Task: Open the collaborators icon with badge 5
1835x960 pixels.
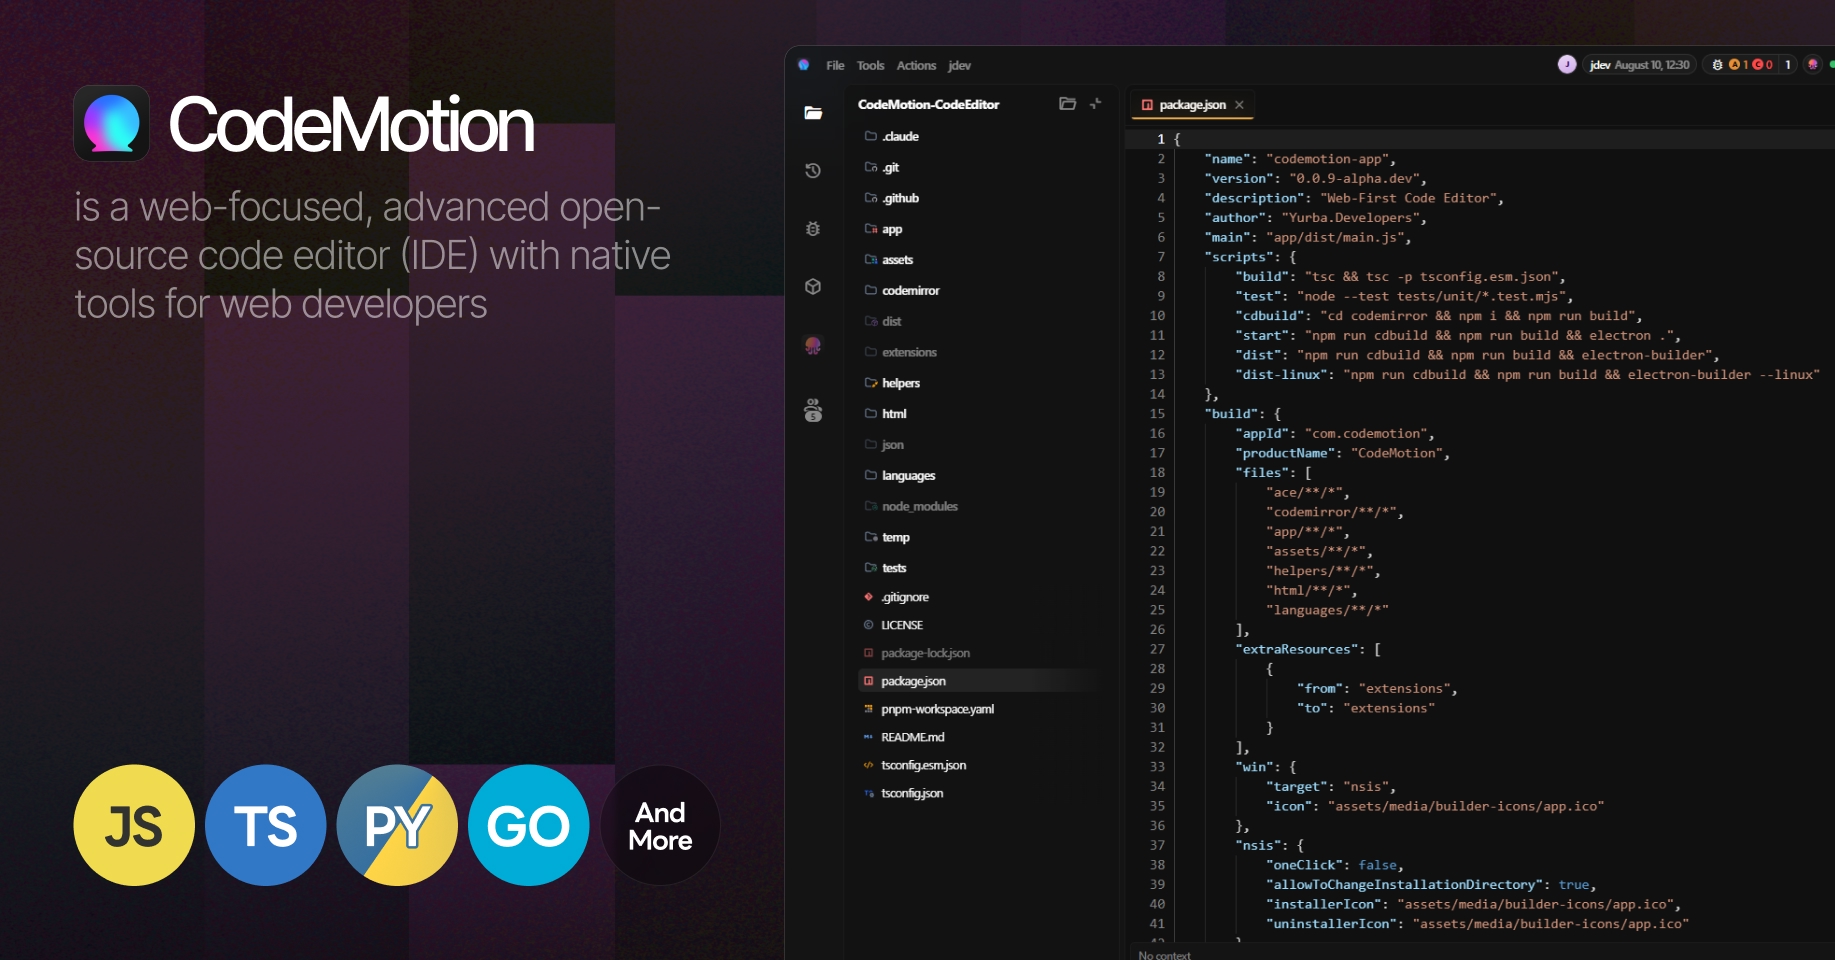Action: tap(813, 410)
